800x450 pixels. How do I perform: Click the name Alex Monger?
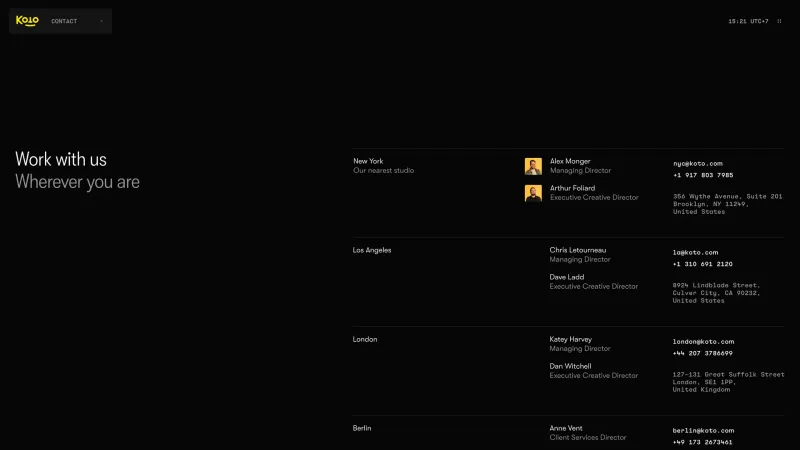click(570, 161)
